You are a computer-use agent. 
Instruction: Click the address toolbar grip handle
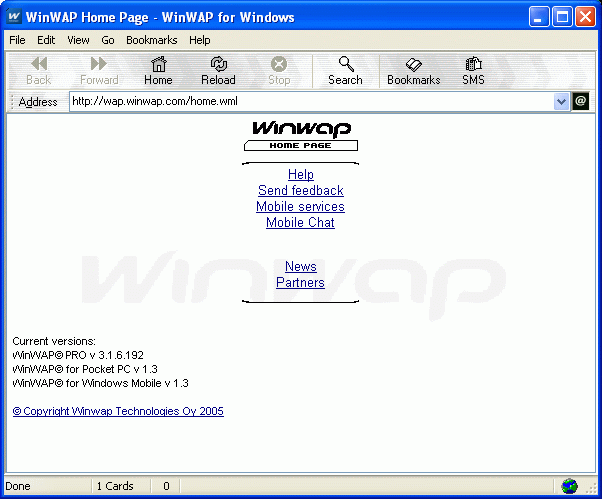click(12, 102)
